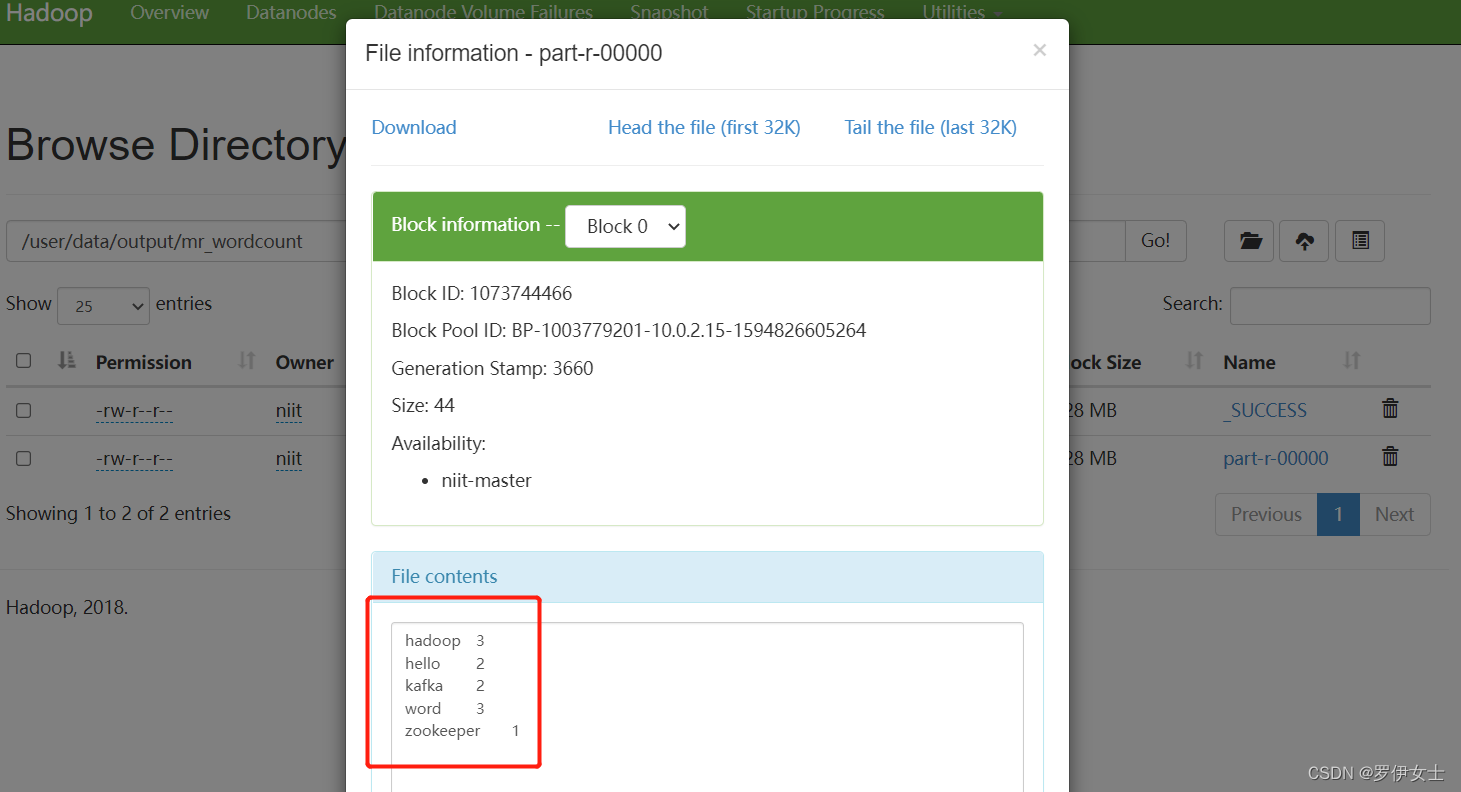Click owner niit in the part-r-00000 row
Screen dimensions: 1461x792
pyautogui.click(x=289, y=458)
